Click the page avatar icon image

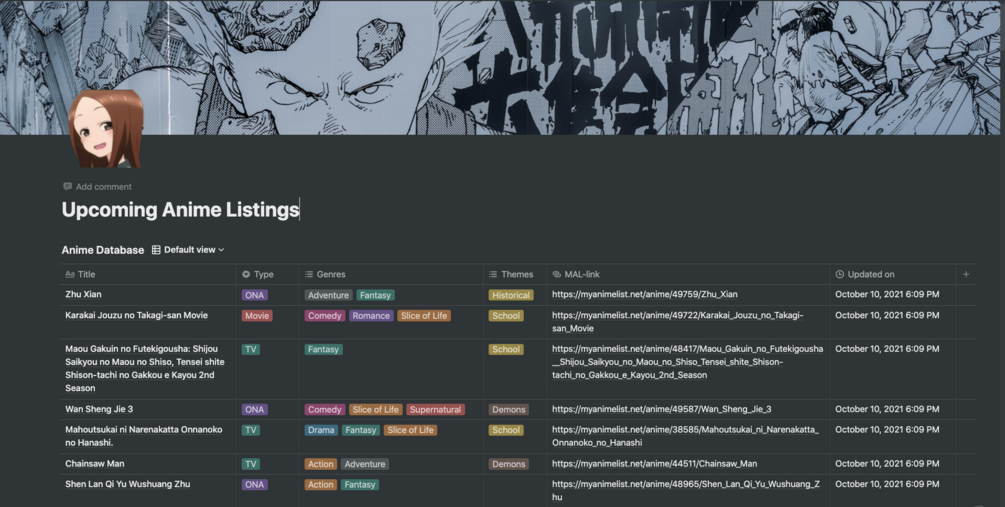click(x=105, y=129)
